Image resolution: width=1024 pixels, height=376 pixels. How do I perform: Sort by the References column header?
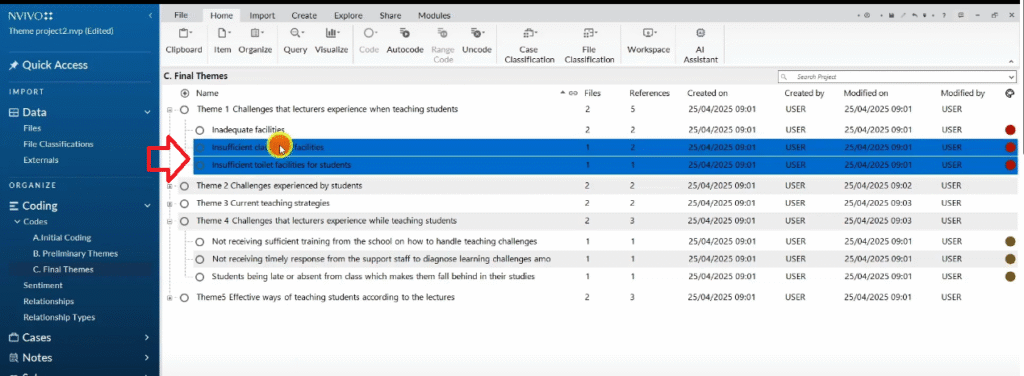coord(649,93)
